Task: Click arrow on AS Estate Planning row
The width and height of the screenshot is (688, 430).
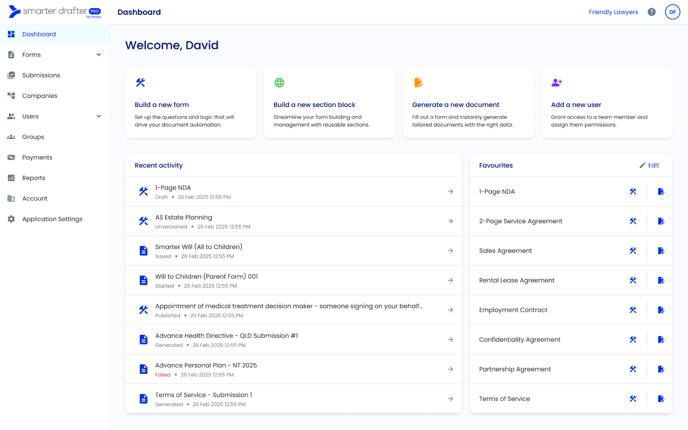Action: point(450,221)
